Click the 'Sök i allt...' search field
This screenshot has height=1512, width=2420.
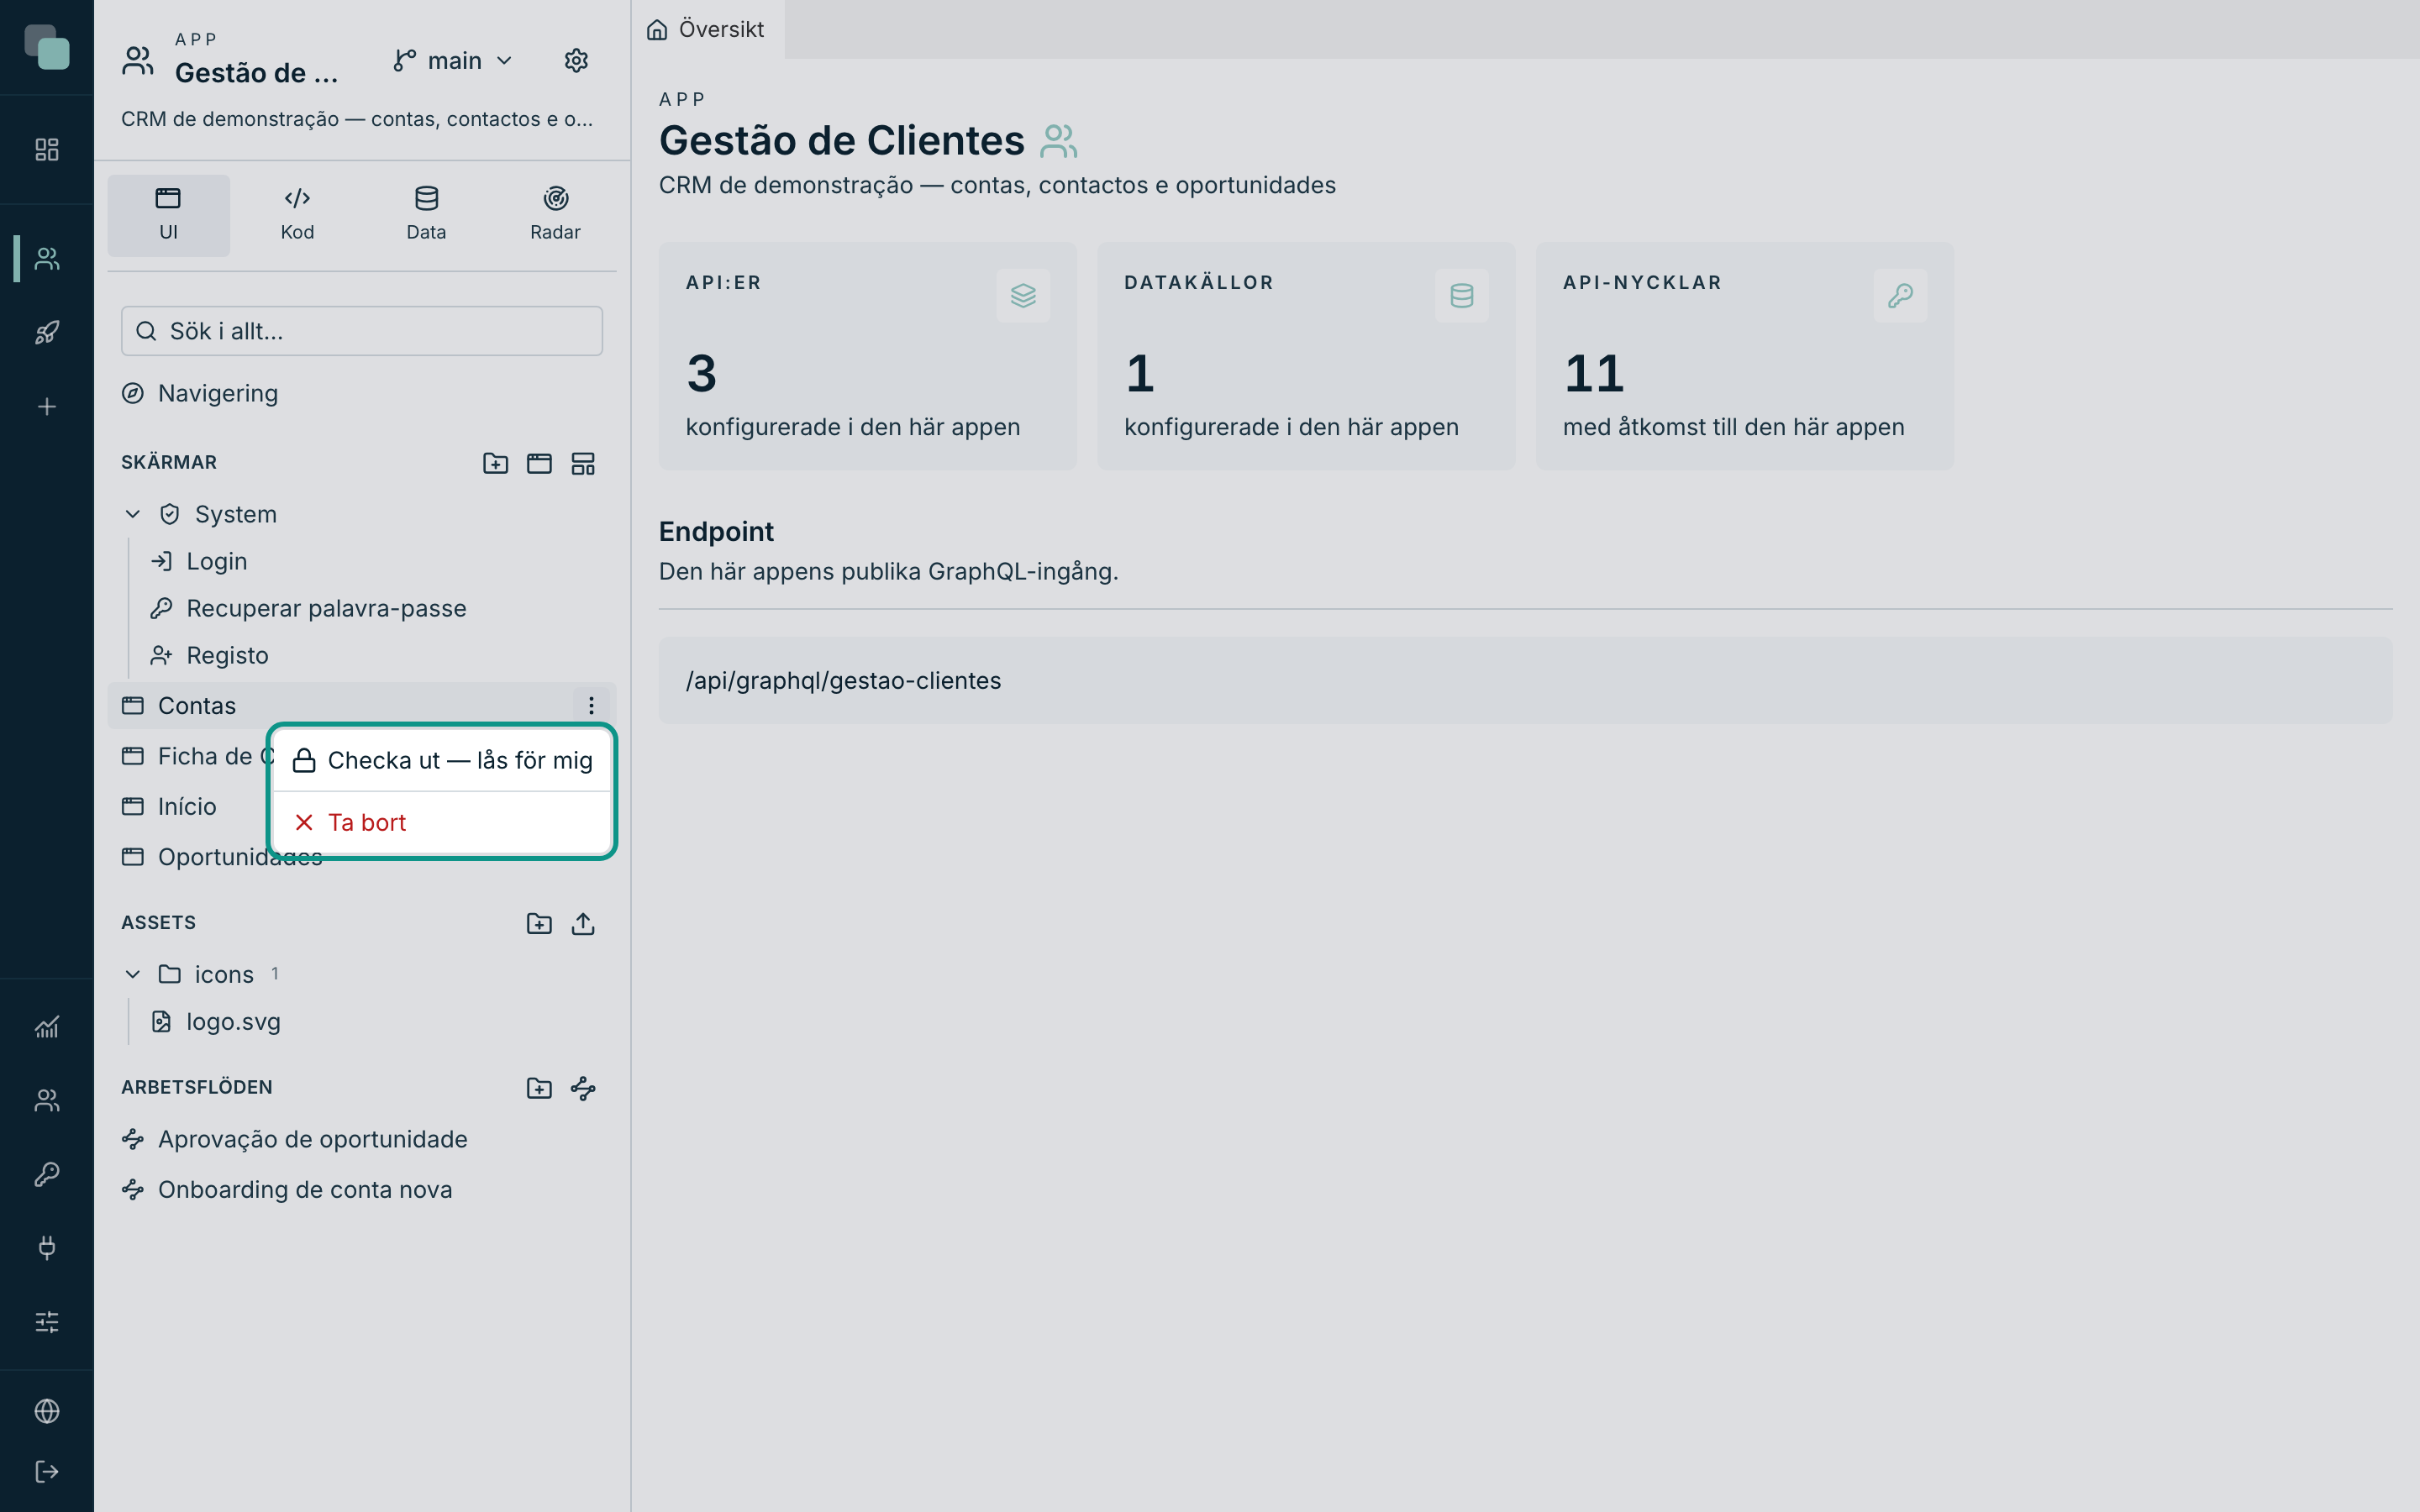(362, 331)
